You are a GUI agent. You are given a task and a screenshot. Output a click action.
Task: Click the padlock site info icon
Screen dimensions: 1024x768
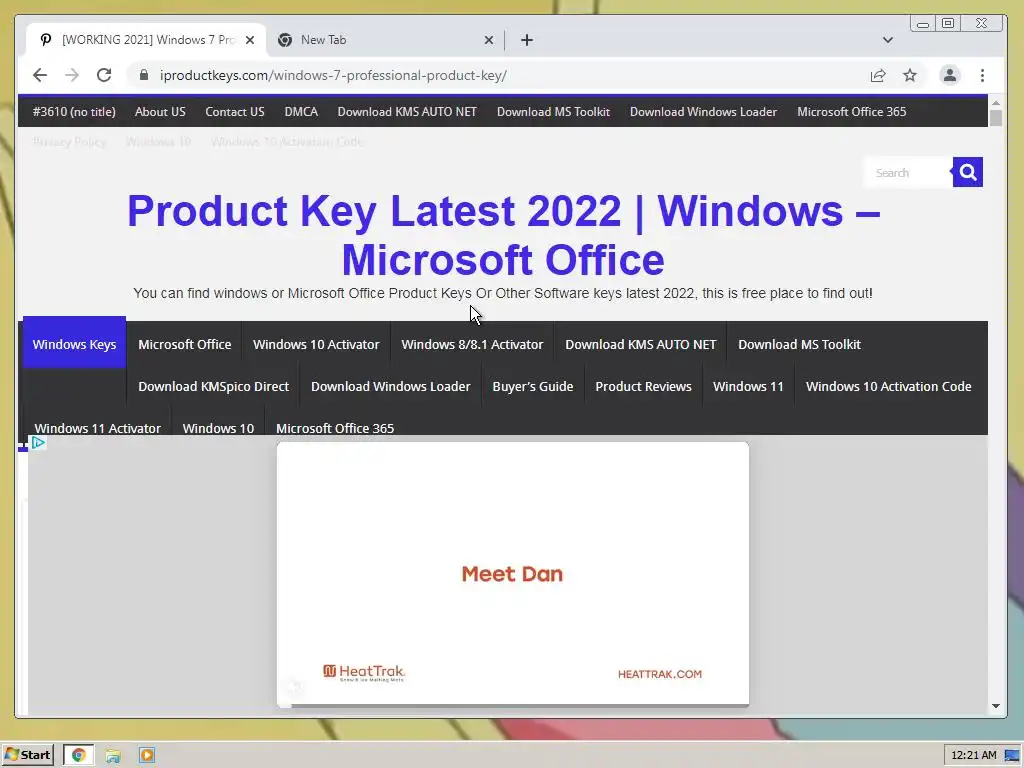144,75
